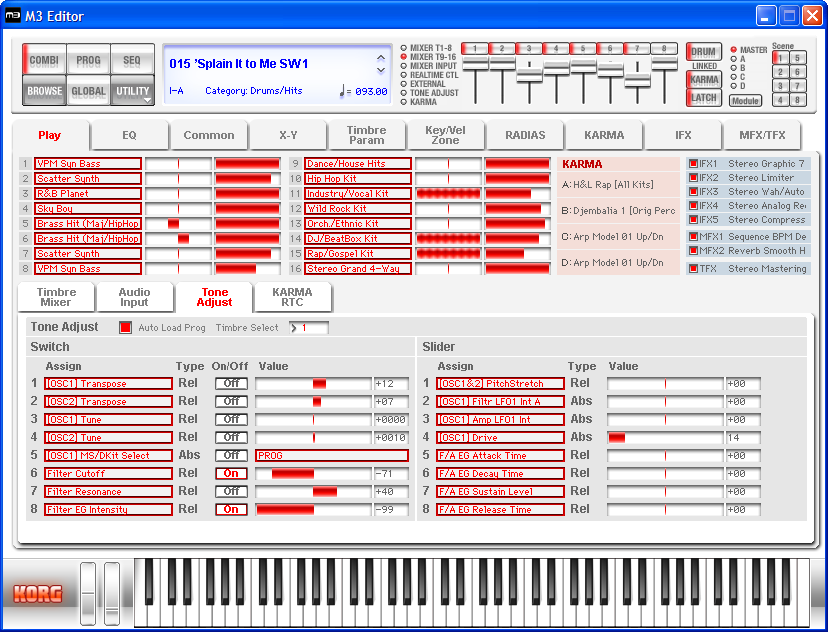Image resolution: width=828 pixels, height=632 pixels.
Task: Toggle IFX3 Stereo Wah/Auto effect
Action: pos(694,192)
